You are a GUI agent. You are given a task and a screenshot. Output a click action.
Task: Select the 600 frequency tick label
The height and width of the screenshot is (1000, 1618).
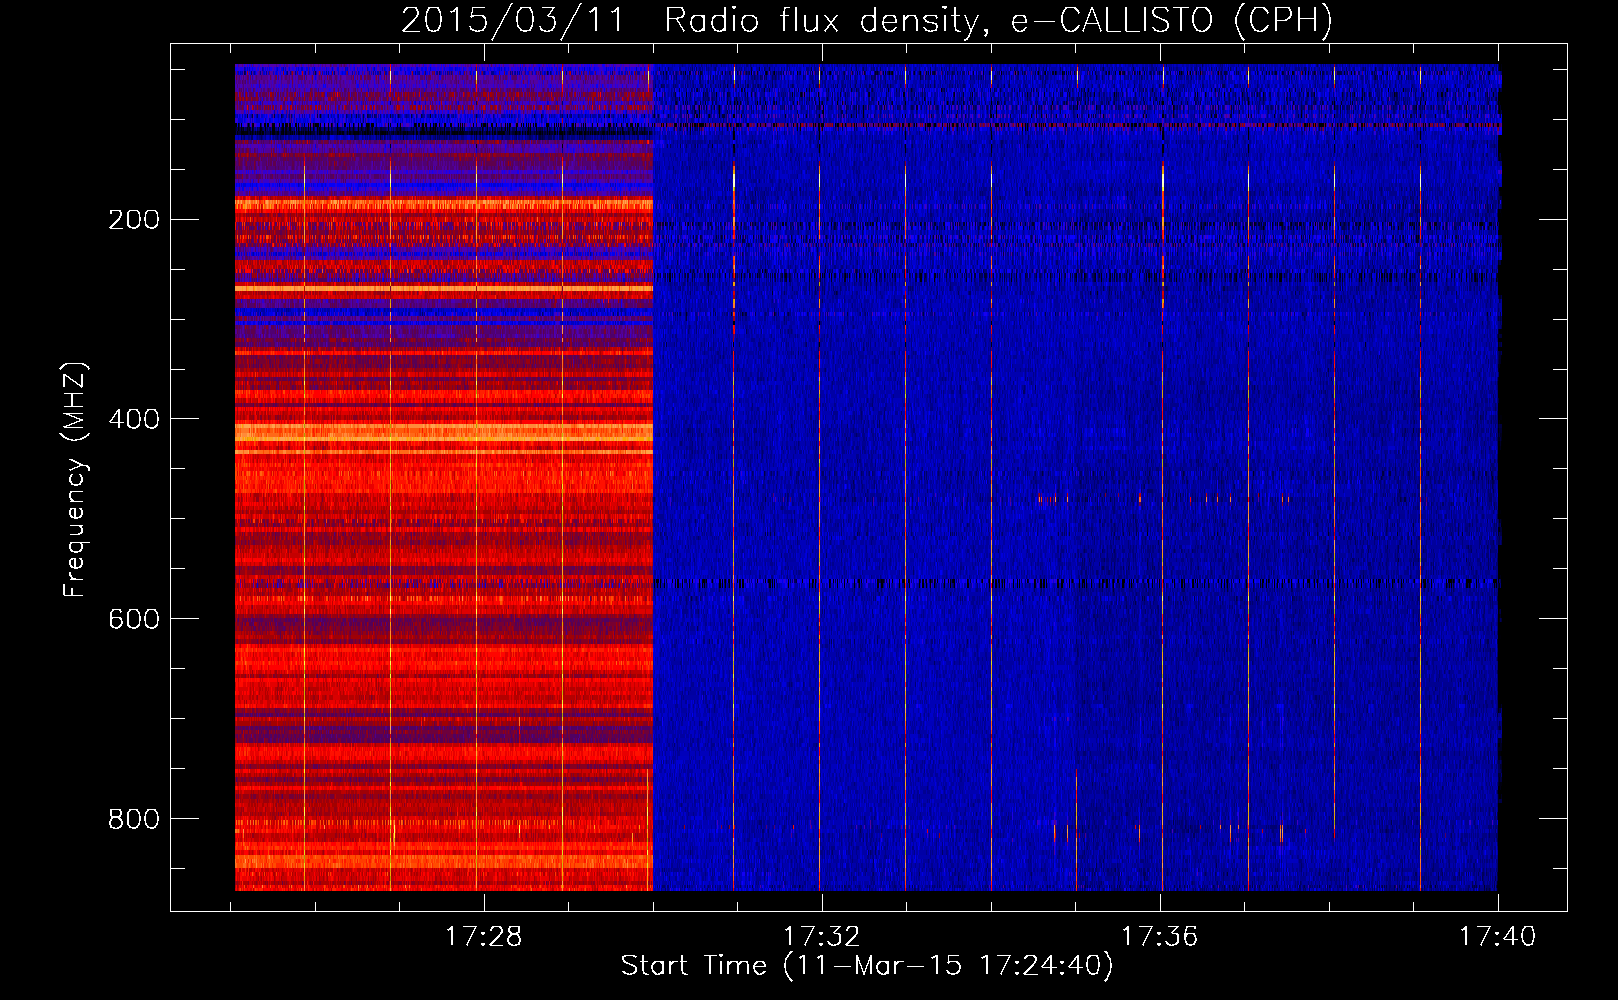click(x=134, y=619)
